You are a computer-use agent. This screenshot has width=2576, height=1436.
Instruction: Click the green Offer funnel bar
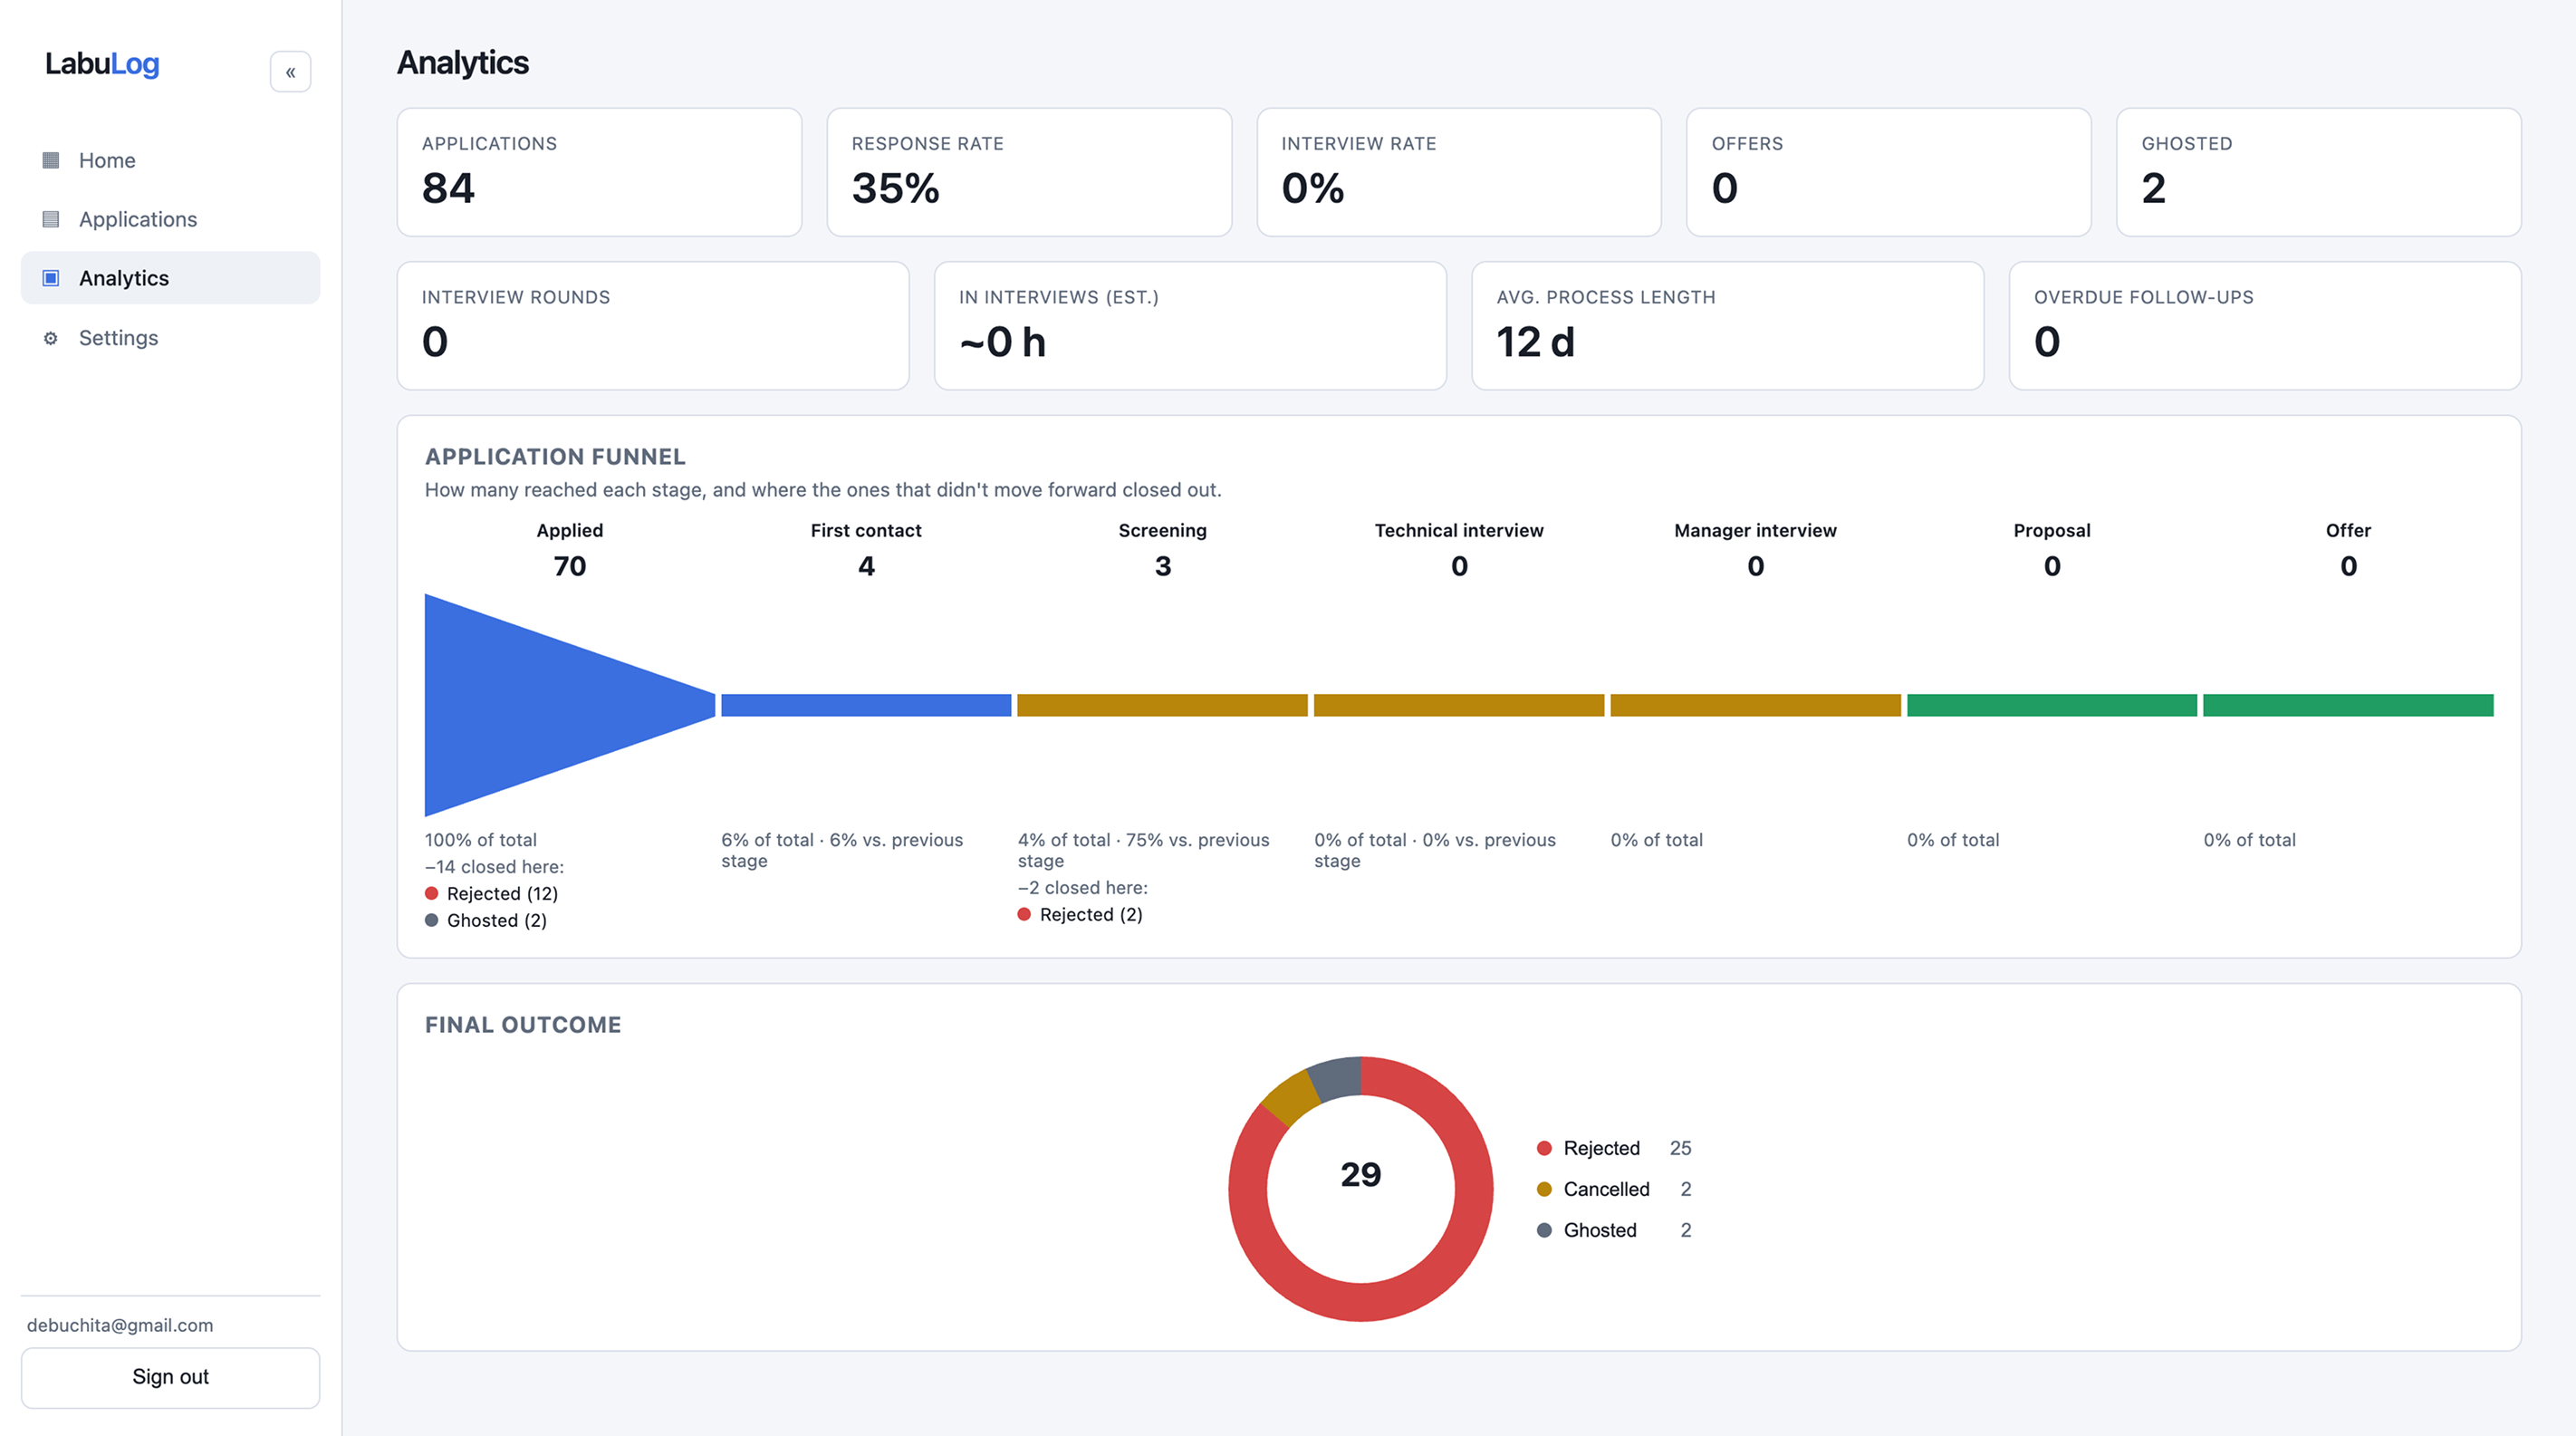click(2348, 705)
